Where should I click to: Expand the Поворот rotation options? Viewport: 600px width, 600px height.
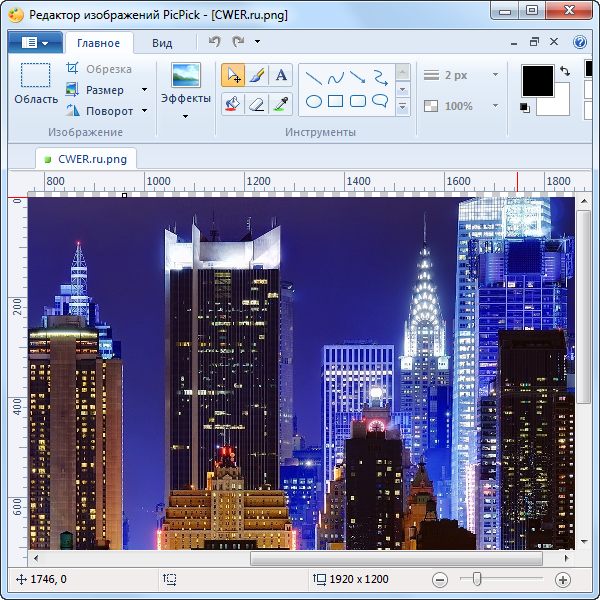(x=108, y=111)
